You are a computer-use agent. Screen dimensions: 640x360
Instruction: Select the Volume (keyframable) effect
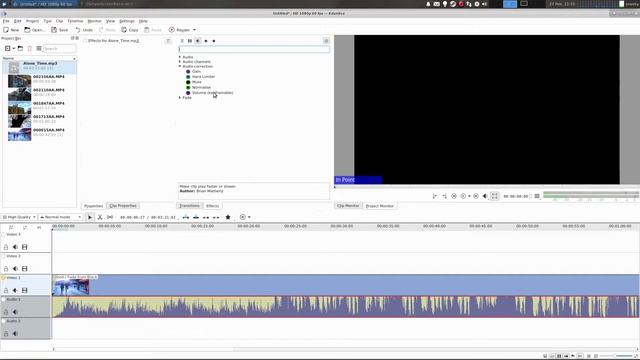click(212, 93)
